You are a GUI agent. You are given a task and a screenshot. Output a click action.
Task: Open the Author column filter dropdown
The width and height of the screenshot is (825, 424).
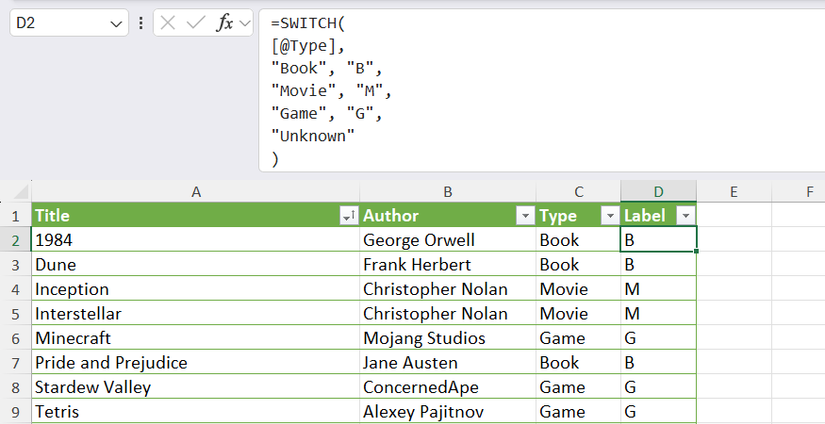[x=526, y=216]
